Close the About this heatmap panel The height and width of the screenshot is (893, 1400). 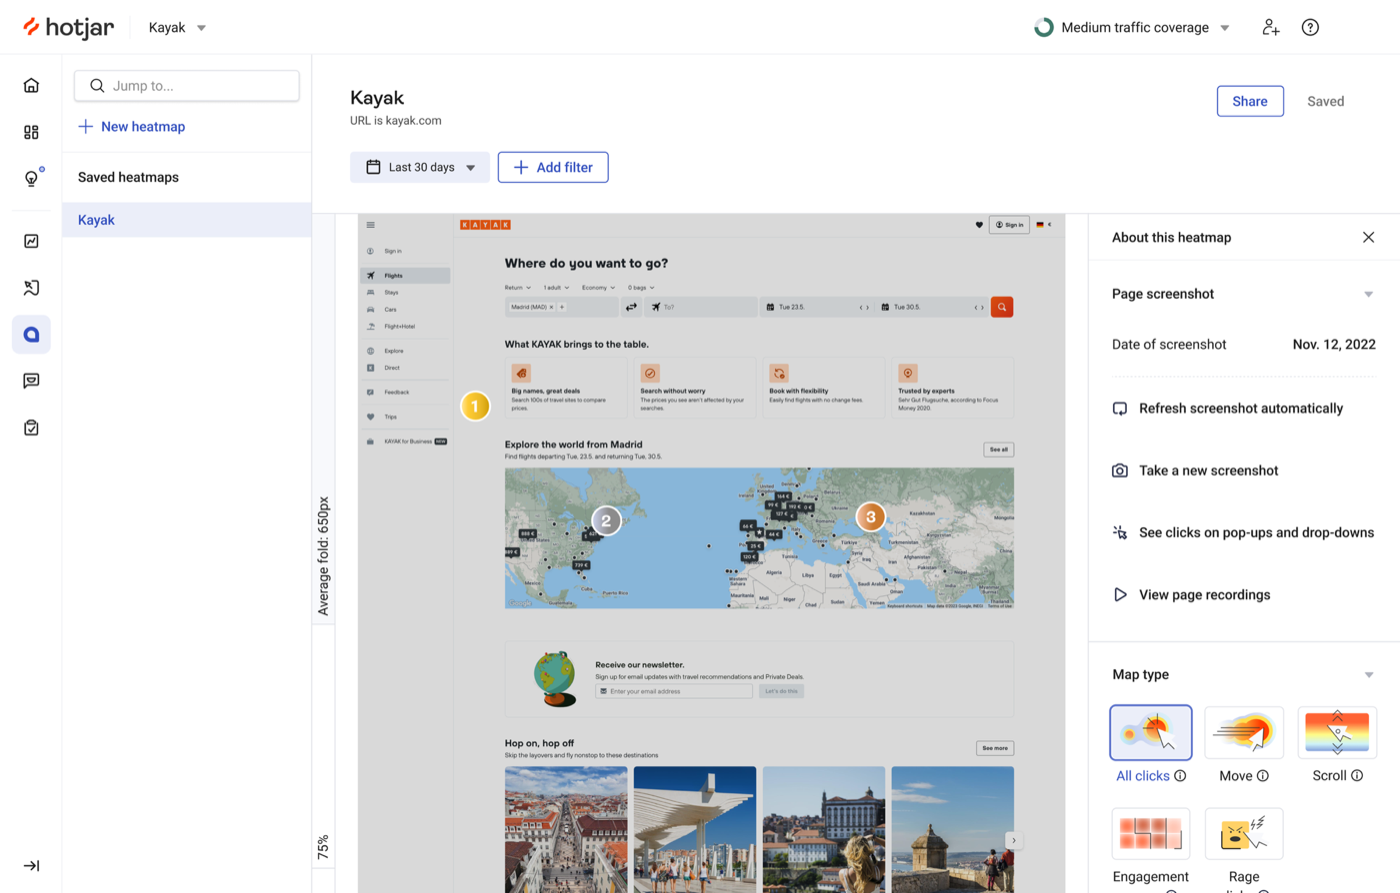(1368, 237)
